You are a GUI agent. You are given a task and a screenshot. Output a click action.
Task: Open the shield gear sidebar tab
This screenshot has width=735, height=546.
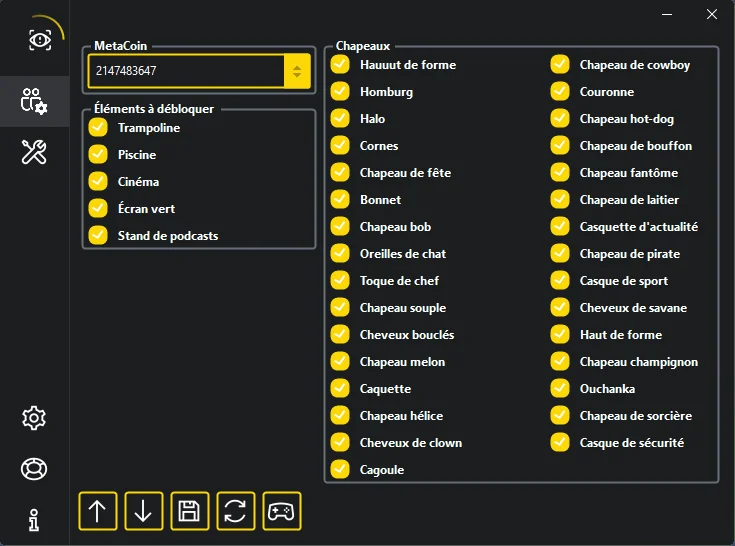(34, 101)
